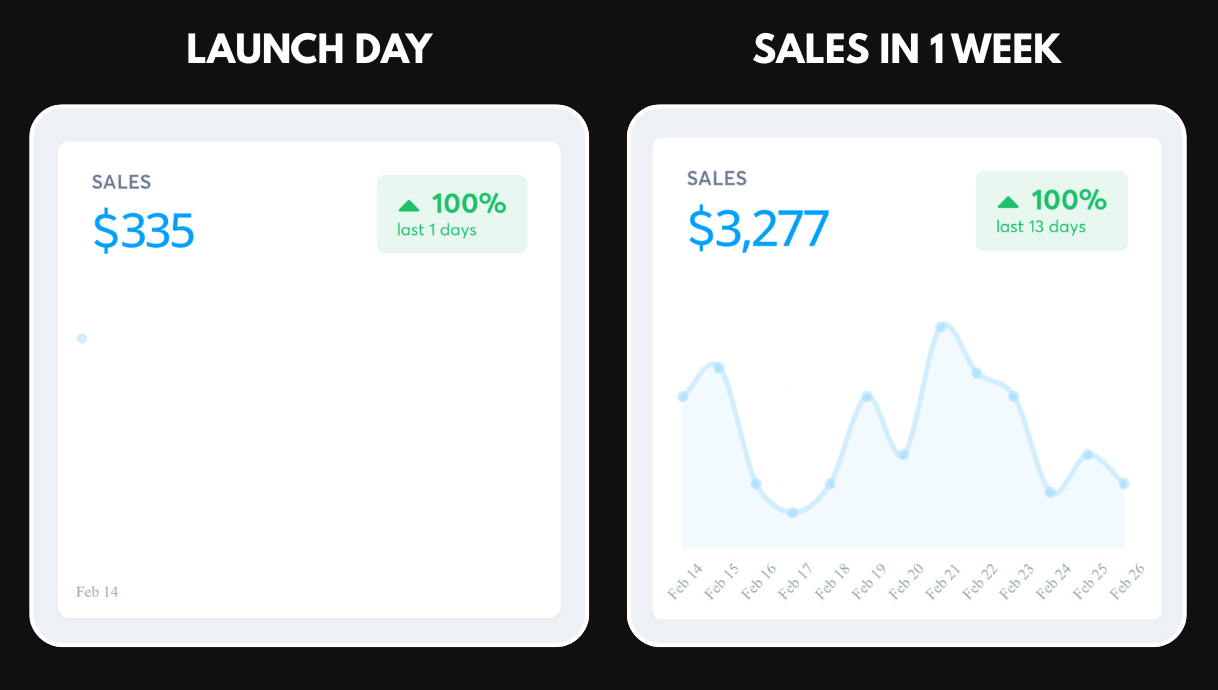Click the Feb 18 axis label
Viewport: 1218px width, 690px height.
832,582
